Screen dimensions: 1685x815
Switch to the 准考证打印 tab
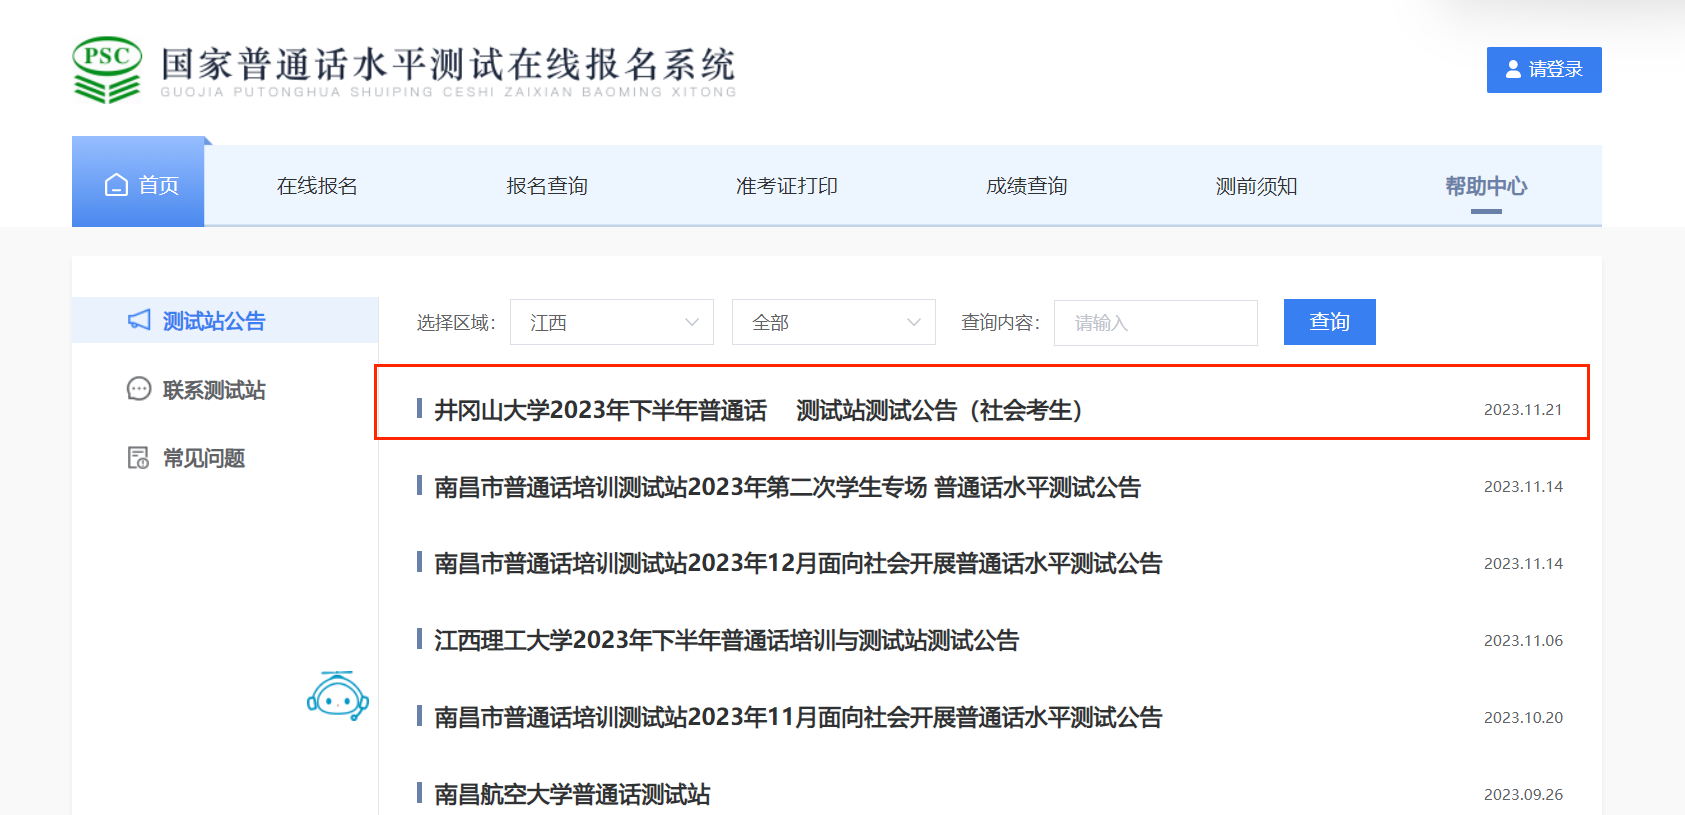[787, 186]
